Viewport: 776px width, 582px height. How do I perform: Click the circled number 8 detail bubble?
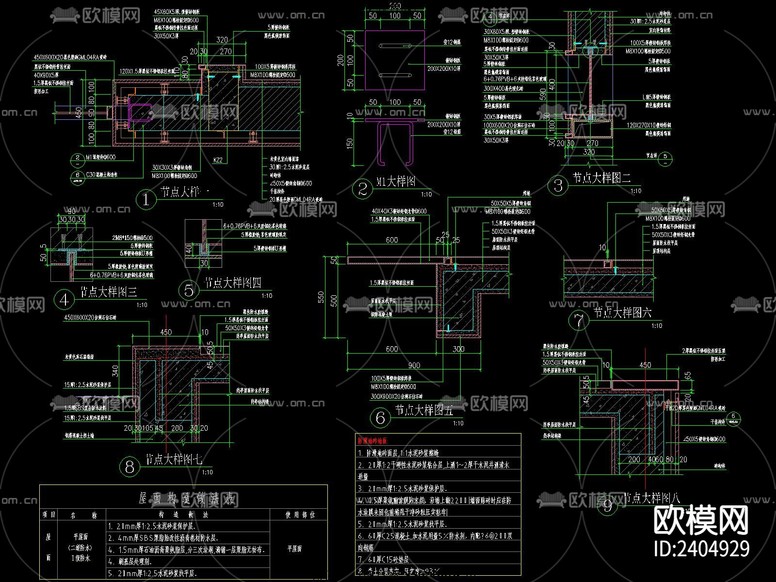coord(130,467)
